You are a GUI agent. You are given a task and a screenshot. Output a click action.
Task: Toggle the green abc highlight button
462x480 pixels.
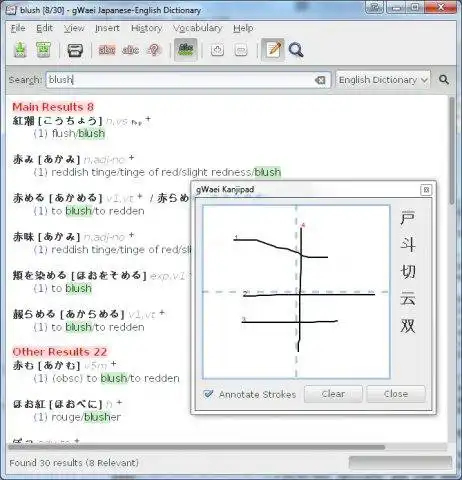point(186,50)
